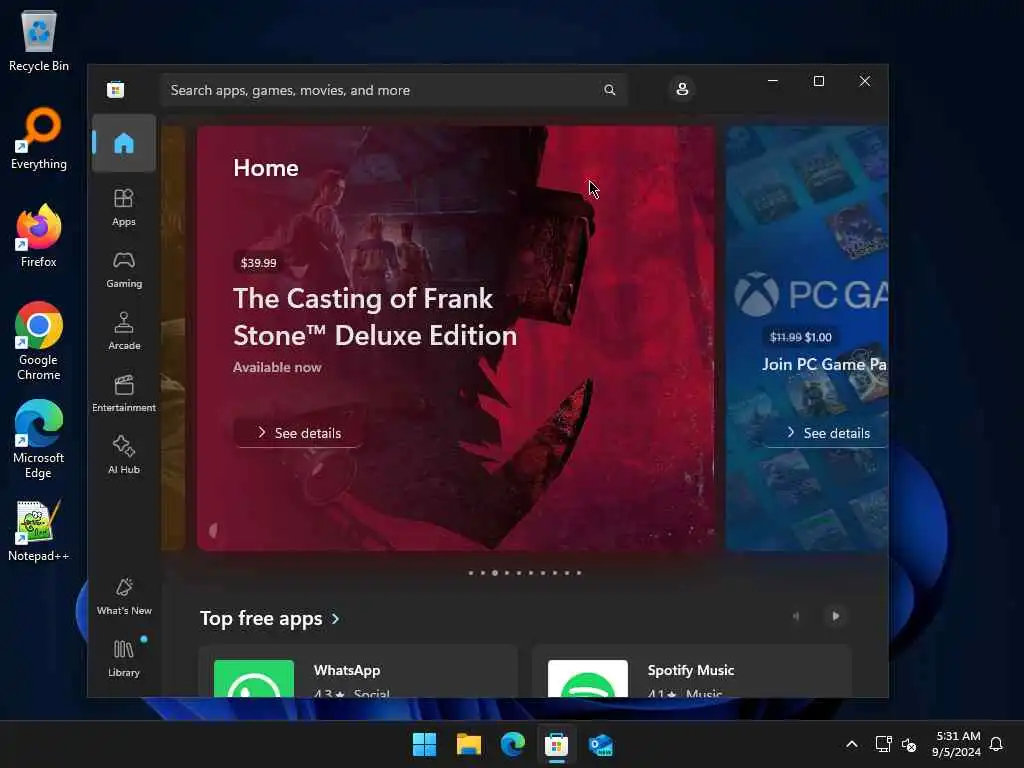Advance Top free apps with next arrow

click(x=835, y=616)
